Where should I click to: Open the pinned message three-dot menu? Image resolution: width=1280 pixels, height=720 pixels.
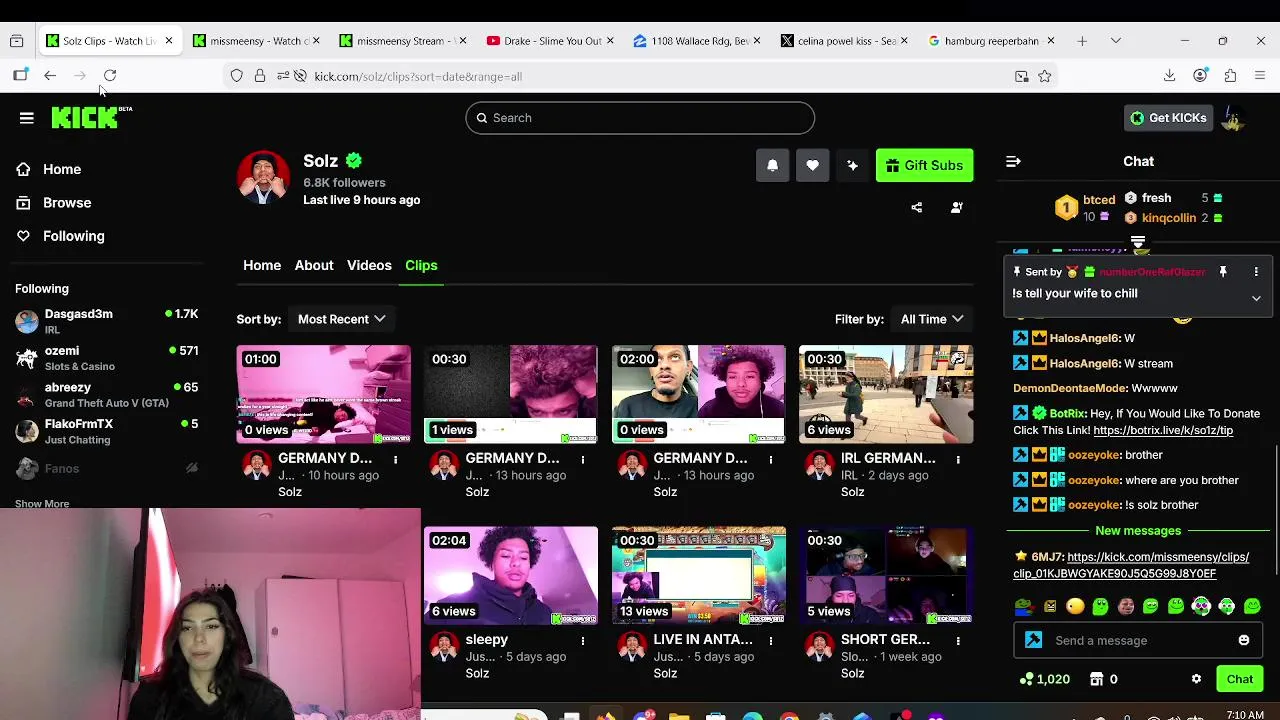click(x=1256, y=272)
